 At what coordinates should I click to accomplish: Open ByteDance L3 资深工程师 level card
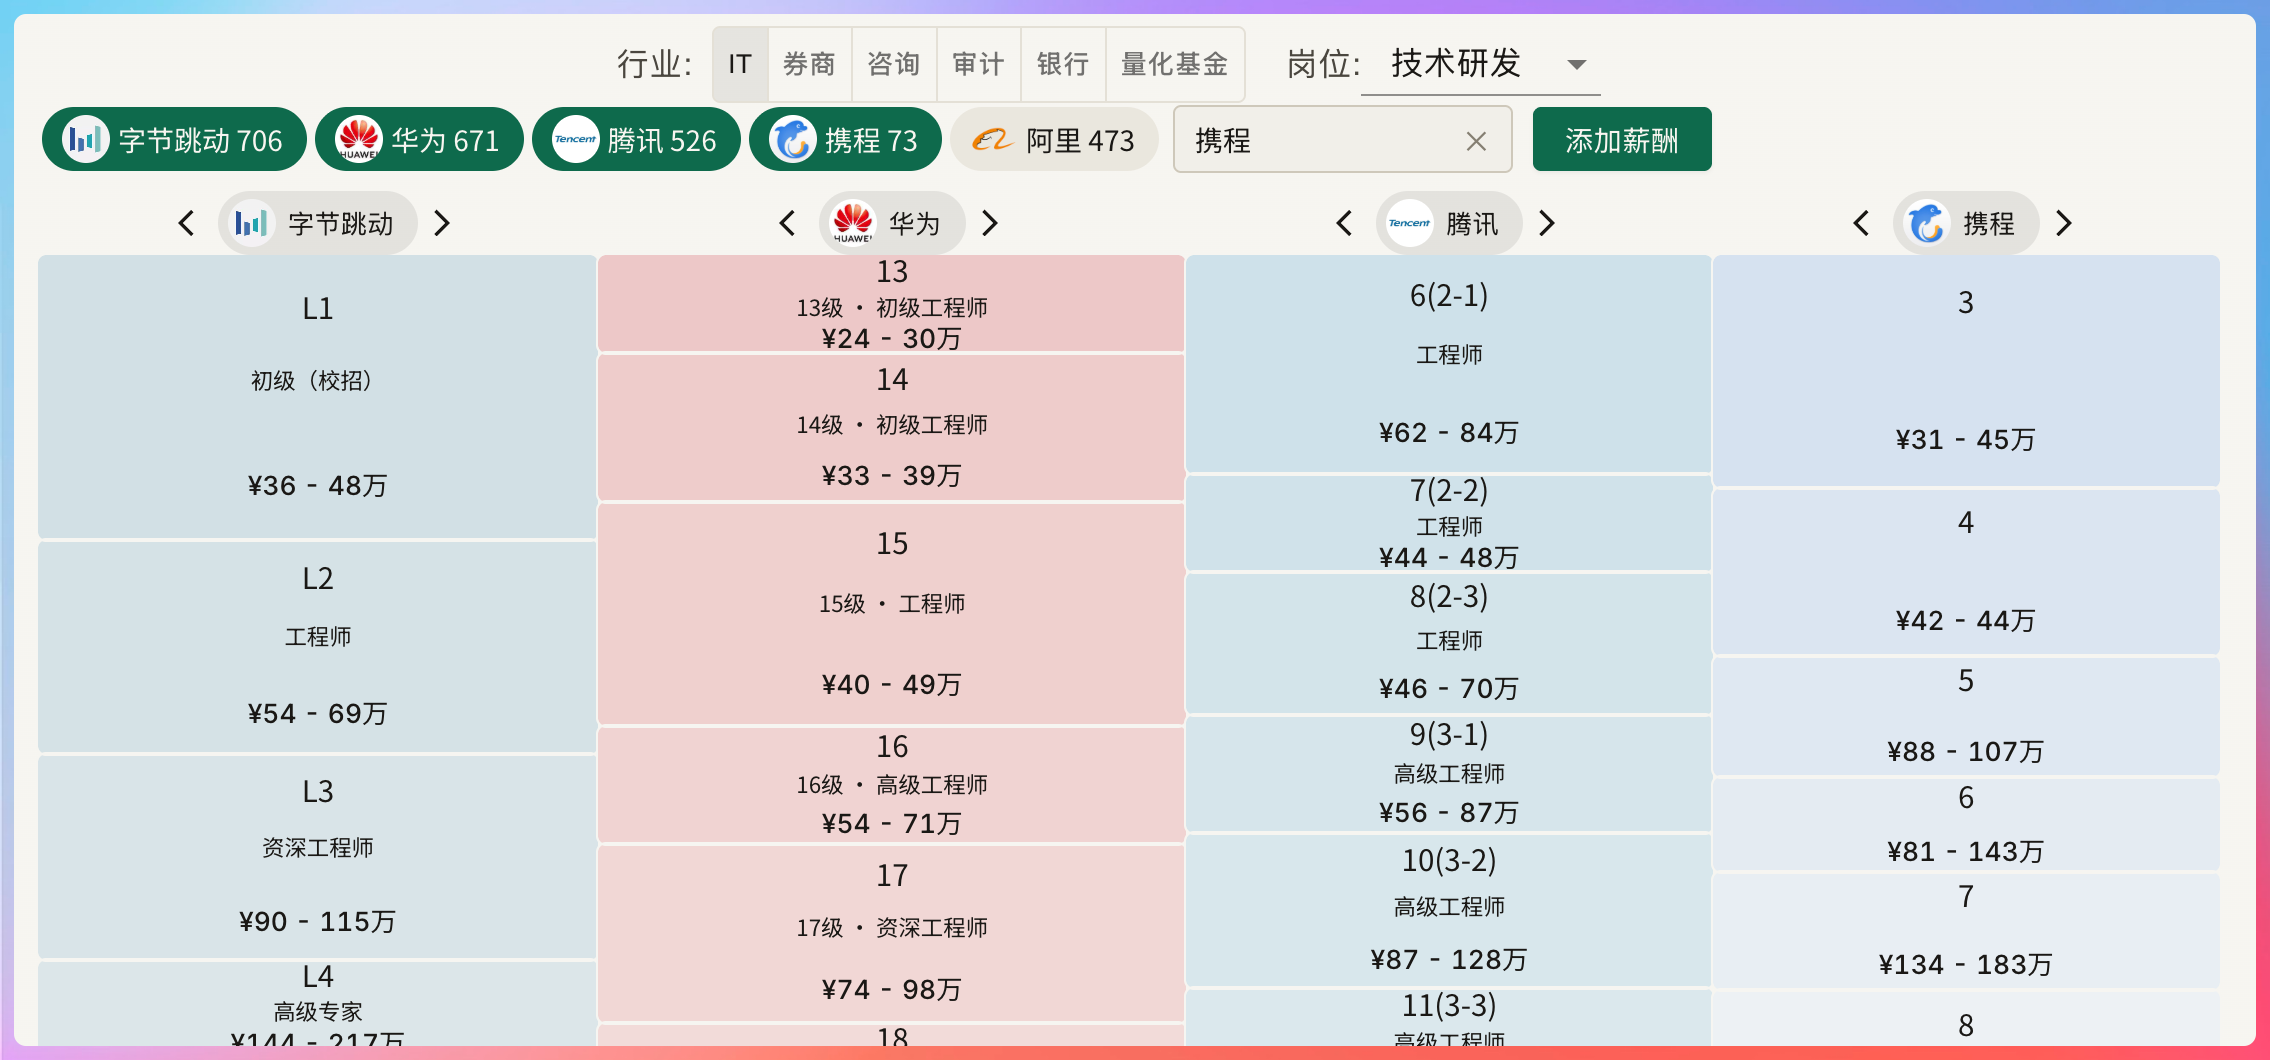coord(318,858)
